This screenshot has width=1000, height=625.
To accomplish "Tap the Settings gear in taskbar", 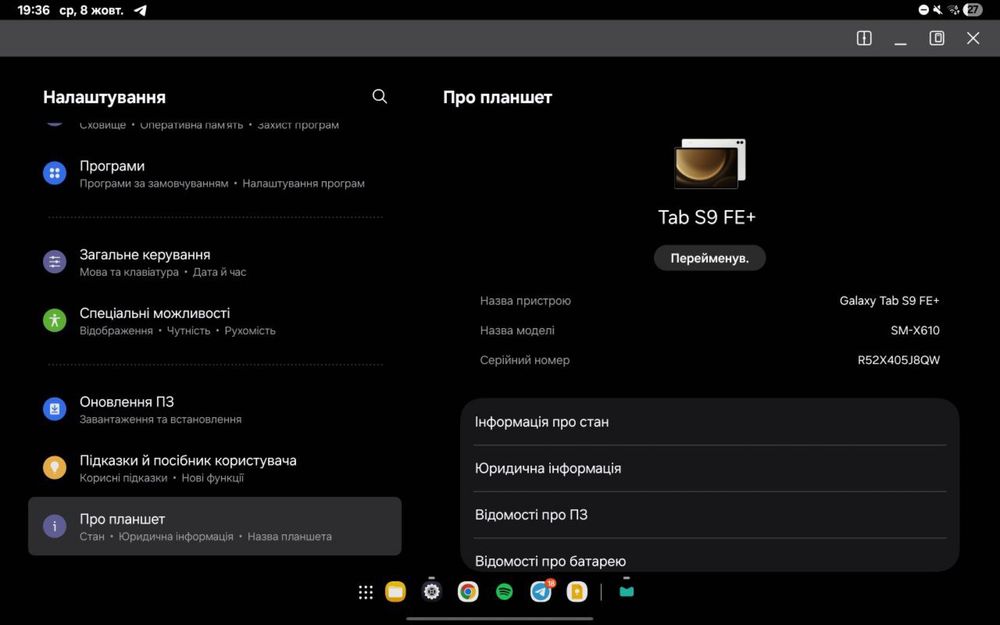I will pos(432,592).
